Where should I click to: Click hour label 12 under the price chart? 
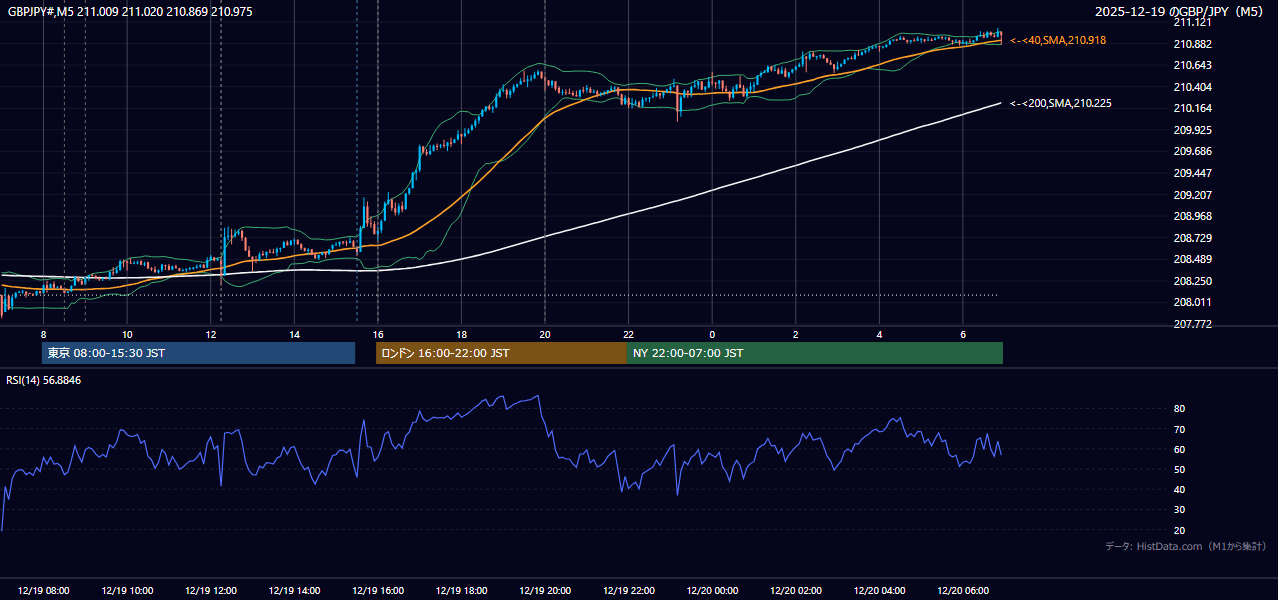(x=211, y=334)
